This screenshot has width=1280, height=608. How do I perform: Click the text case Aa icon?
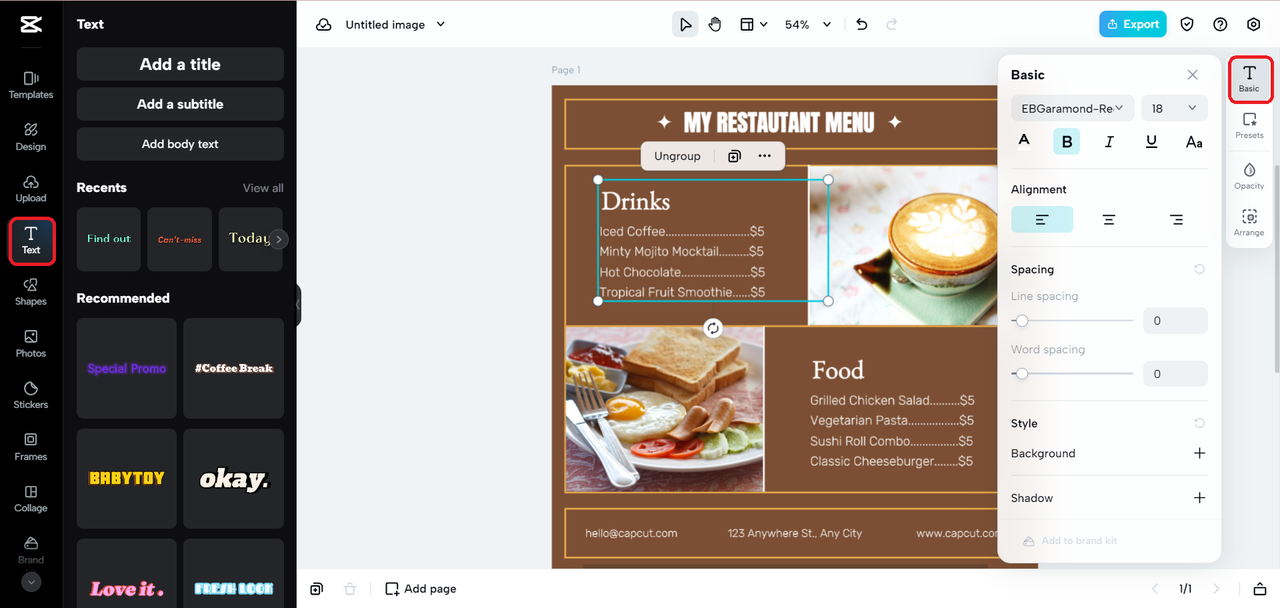[x=1194, y=142]
